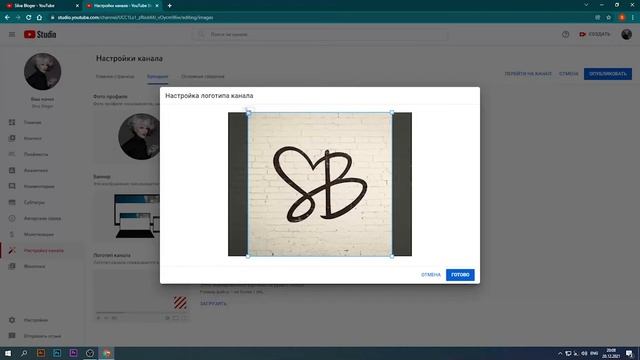
Task: Click ПЕРЕЙТИ НА КАНАЛ link
Action: coord(528,74)
